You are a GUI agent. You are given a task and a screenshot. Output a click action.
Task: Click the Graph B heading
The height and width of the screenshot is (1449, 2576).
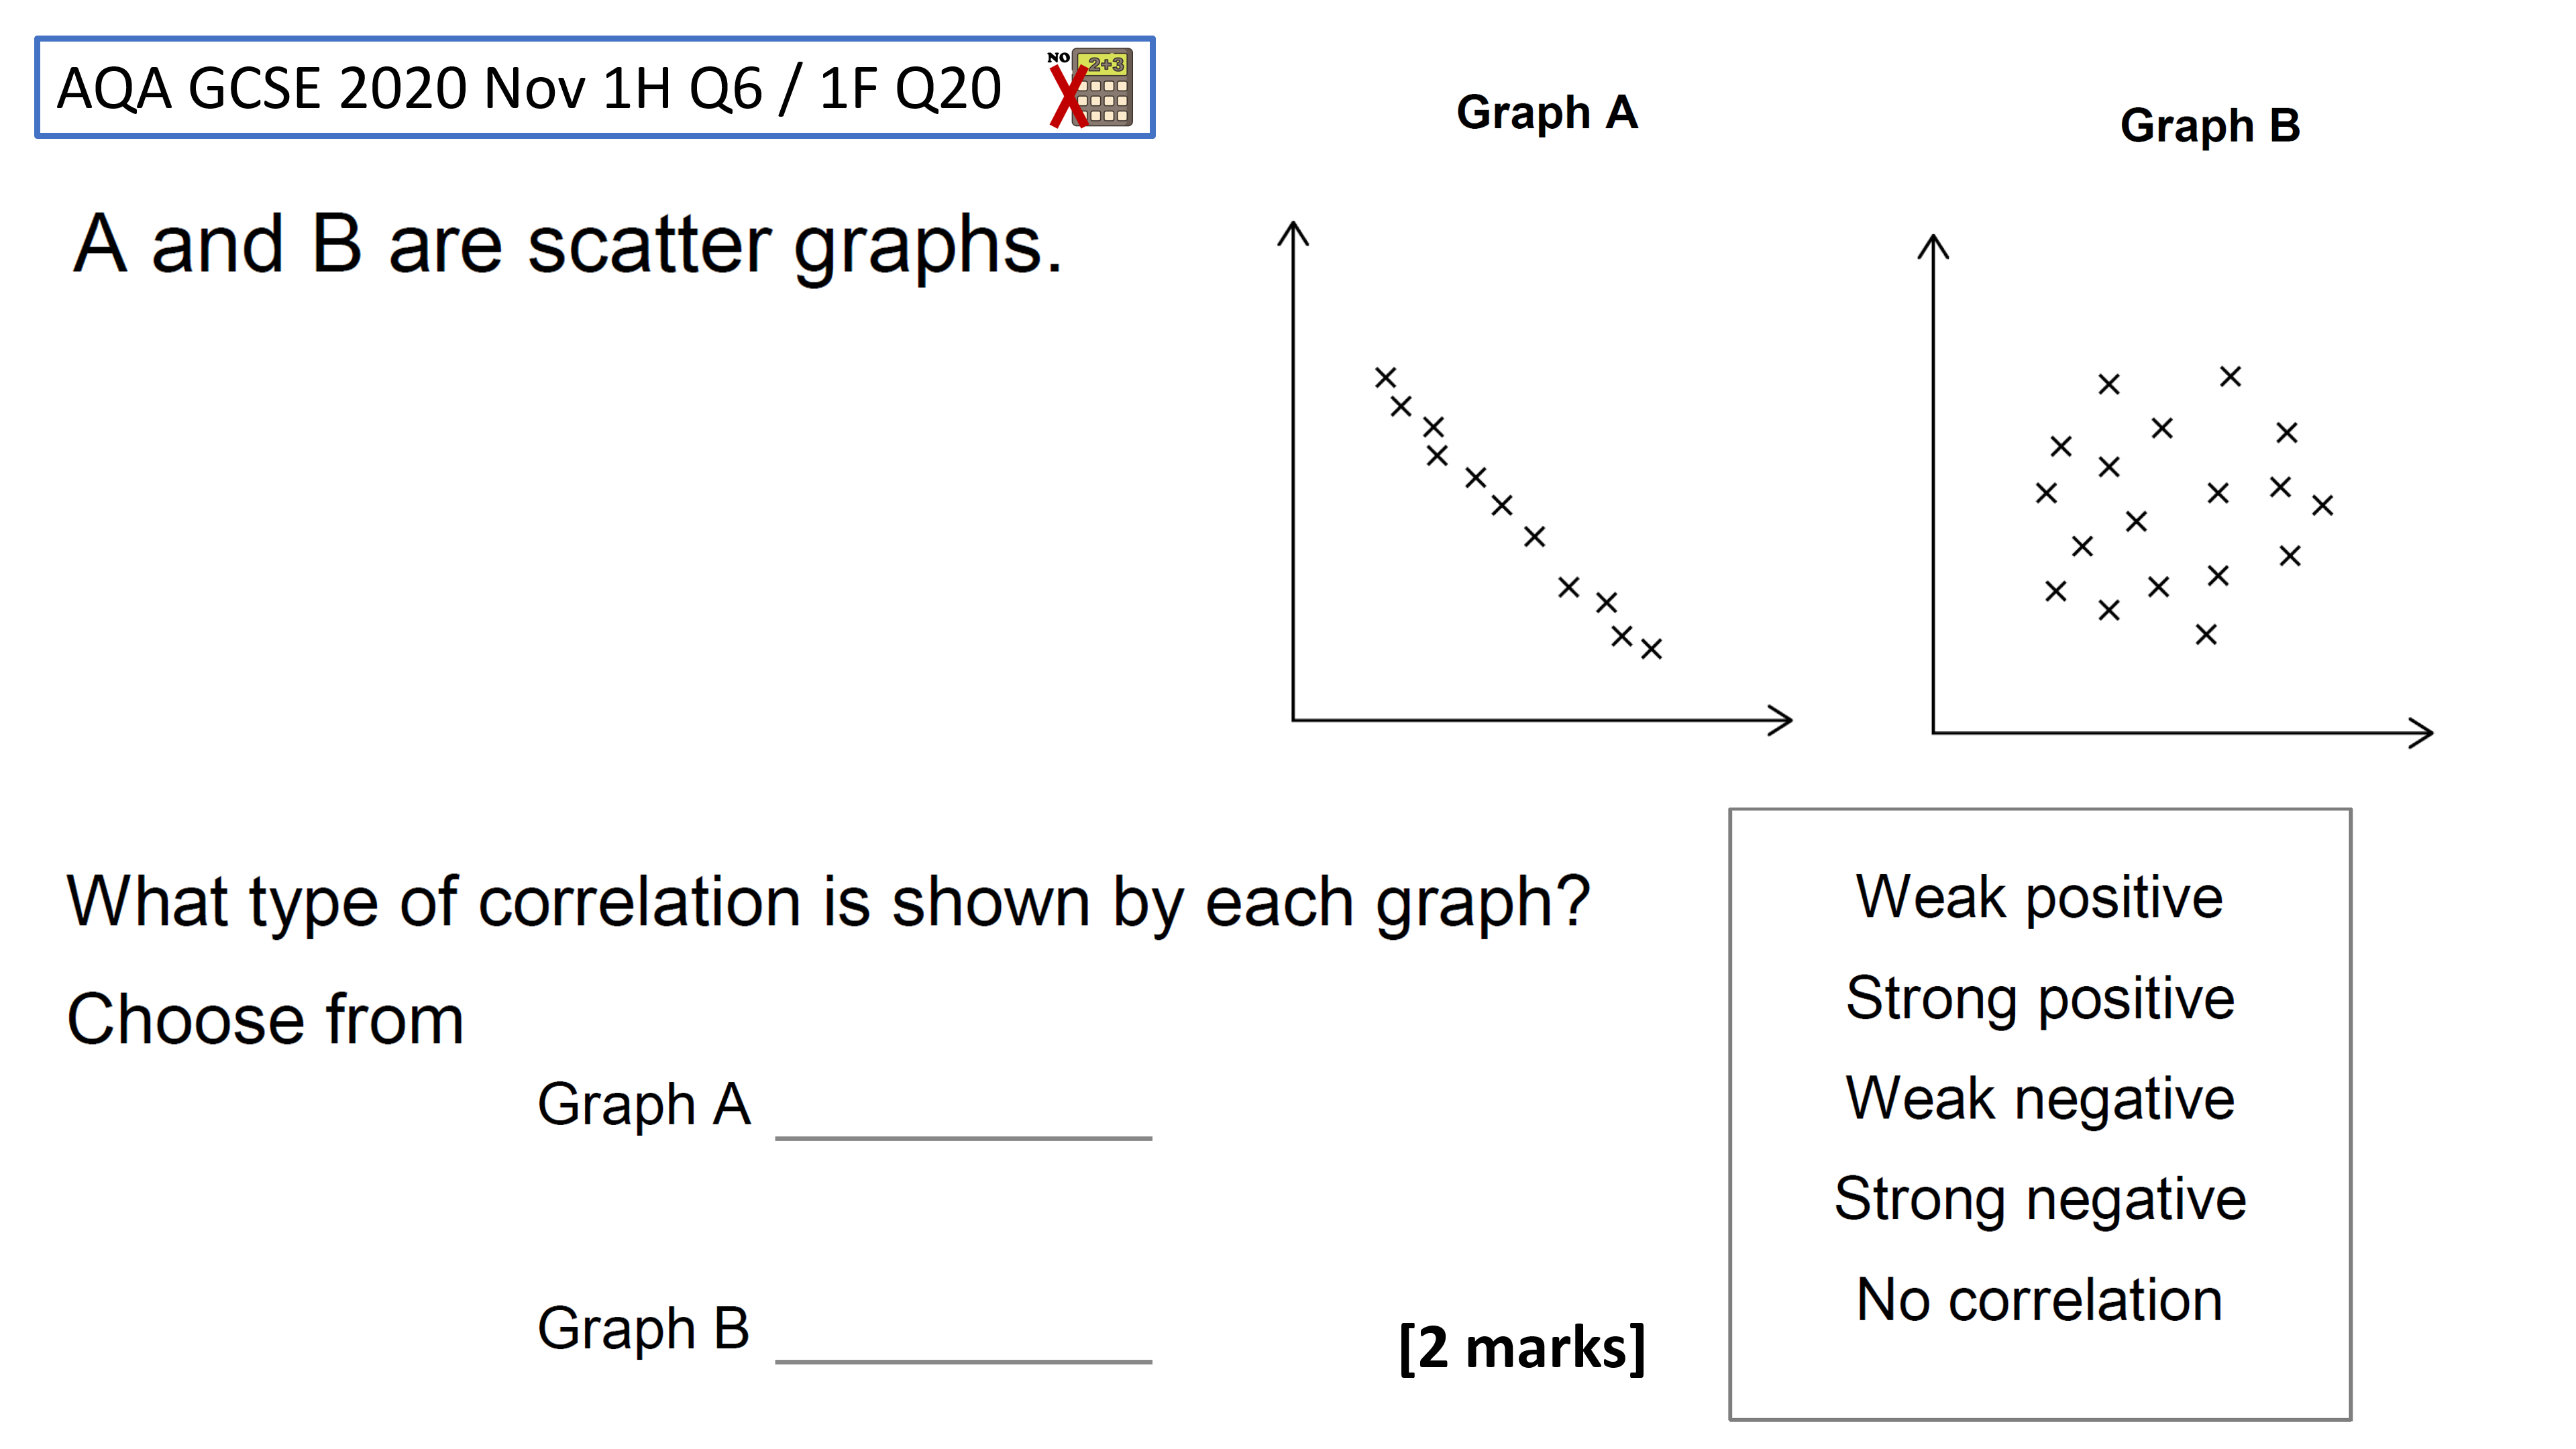coord(2210,127)
